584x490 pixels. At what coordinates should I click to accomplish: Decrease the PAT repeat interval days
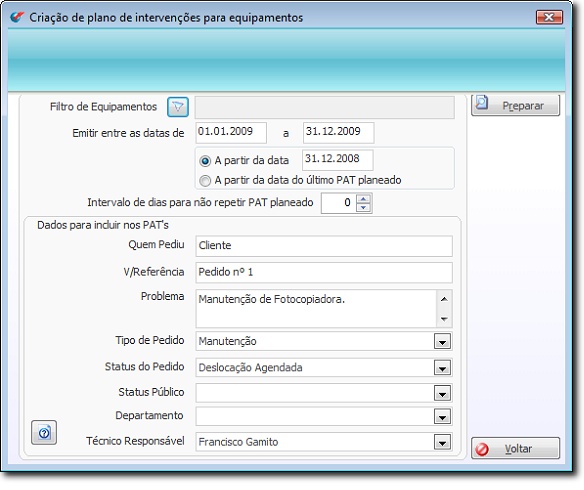click(x=364, y=208)
